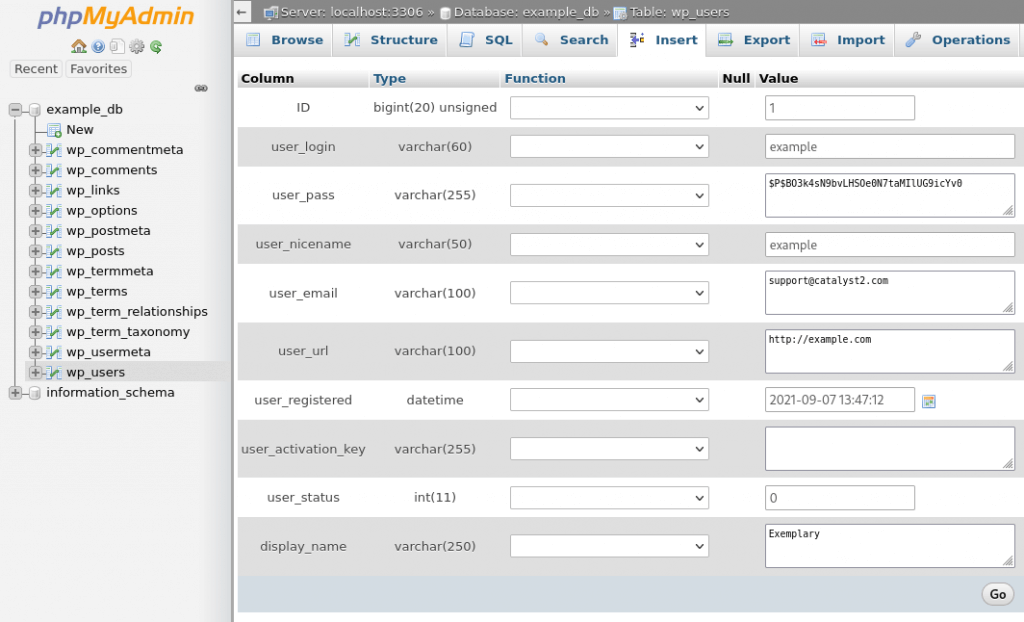Image resolution: width=1024 pixels, height=622 pixels.
Task: Collapse the example_db database tree
Action: click(x=15, y=110)
